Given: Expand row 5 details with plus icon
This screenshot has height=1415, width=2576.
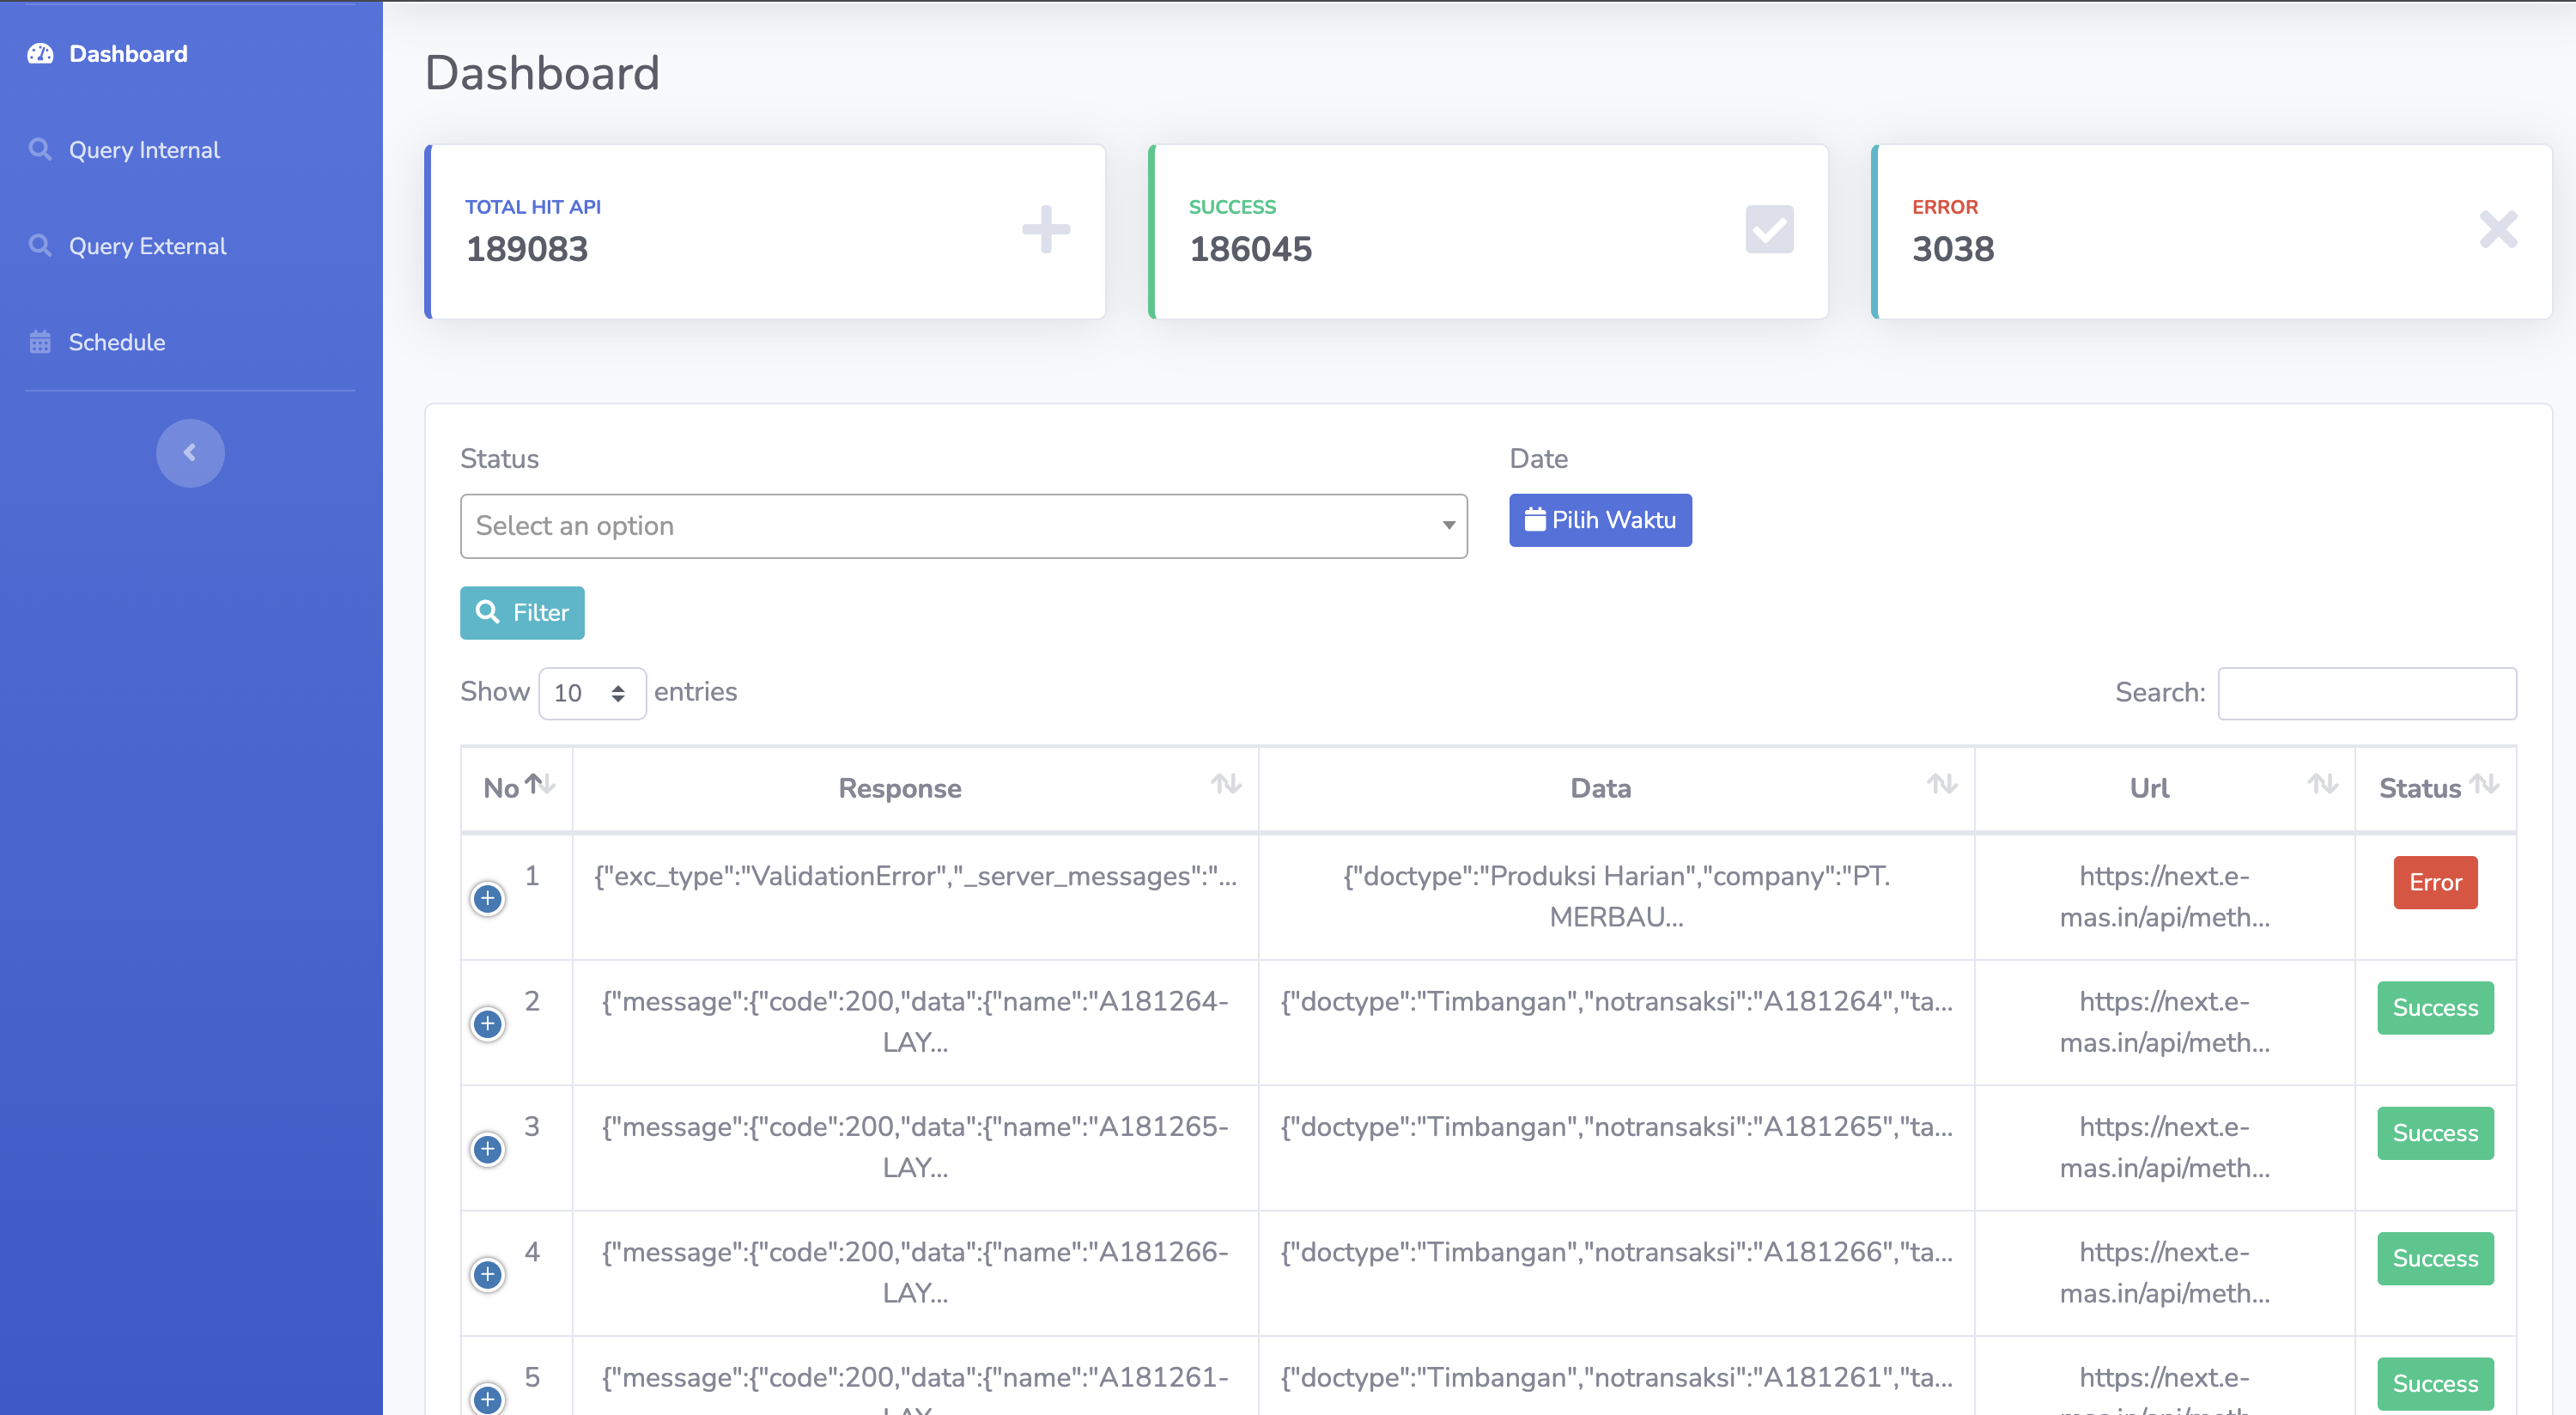Looking at the screenshot, I should tap(488, 1399).
